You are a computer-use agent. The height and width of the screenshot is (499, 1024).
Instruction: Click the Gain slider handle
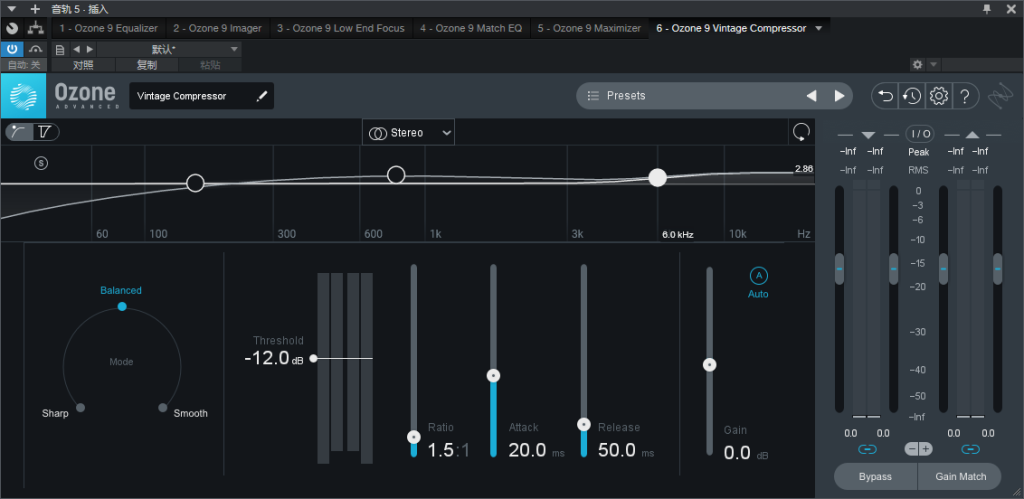point(710,364)
